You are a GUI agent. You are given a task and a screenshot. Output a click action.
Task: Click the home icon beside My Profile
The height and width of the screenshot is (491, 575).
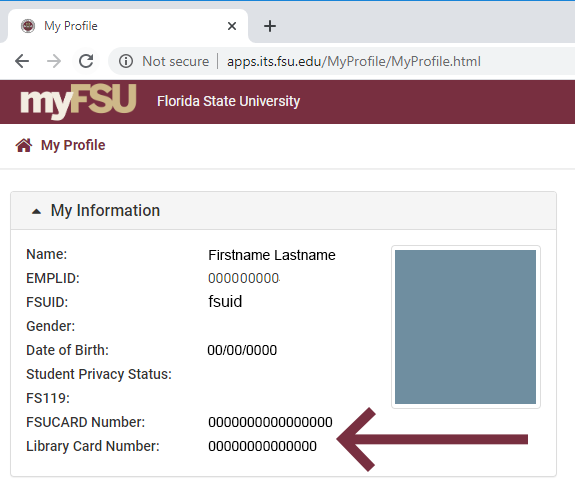[24, 145]
